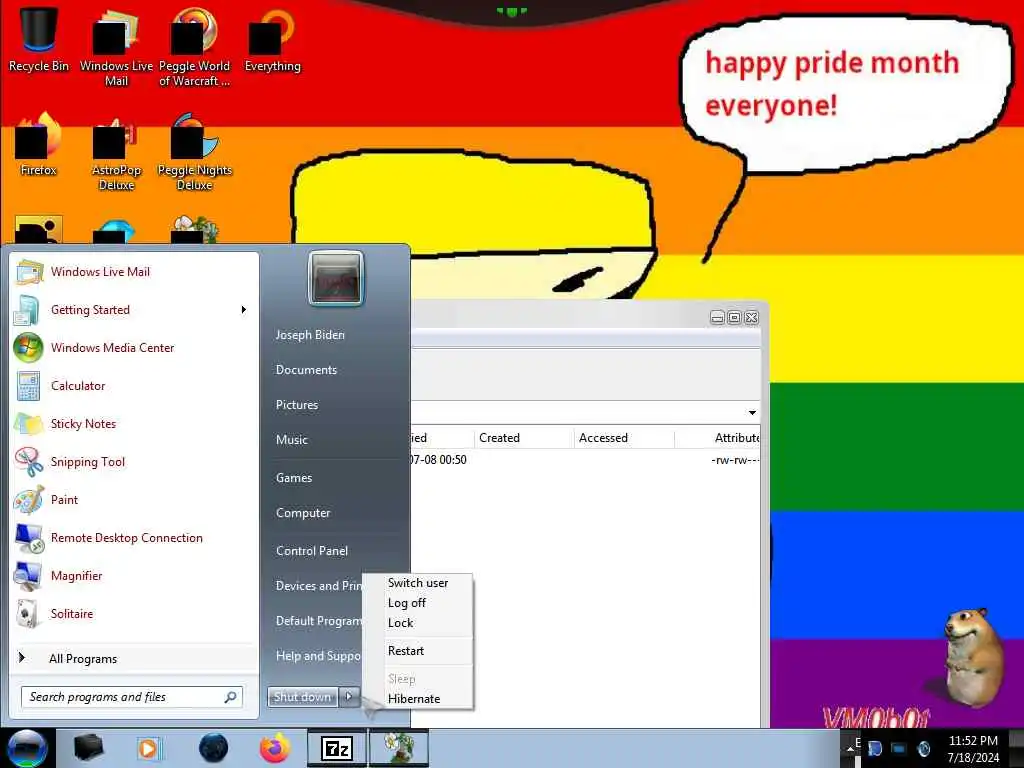Open Remote Desktop Connection

tap(135, 537)
